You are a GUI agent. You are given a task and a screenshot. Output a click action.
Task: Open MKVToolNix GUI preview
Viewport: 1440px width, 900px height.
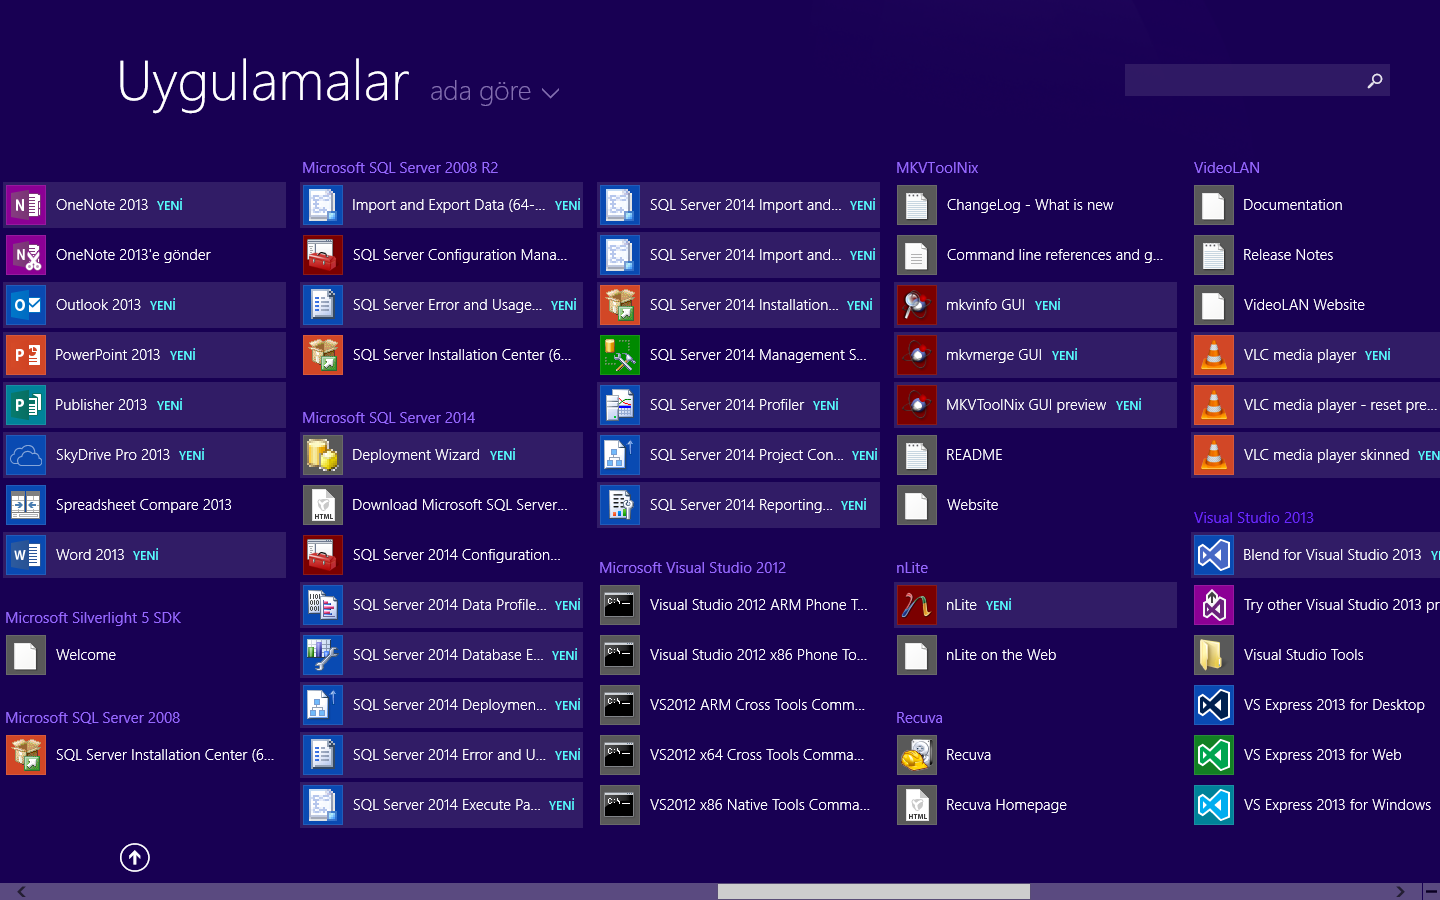tap(1036, 405)
